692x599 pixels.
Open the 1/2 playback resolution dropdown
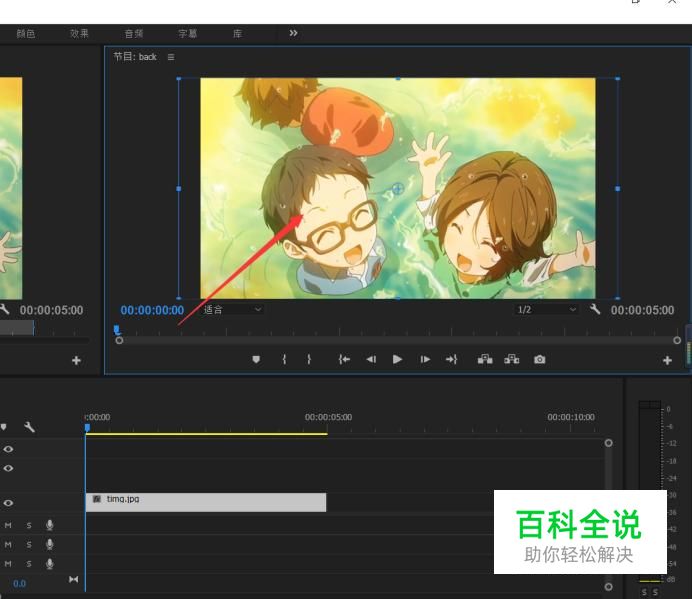point(546,309)
